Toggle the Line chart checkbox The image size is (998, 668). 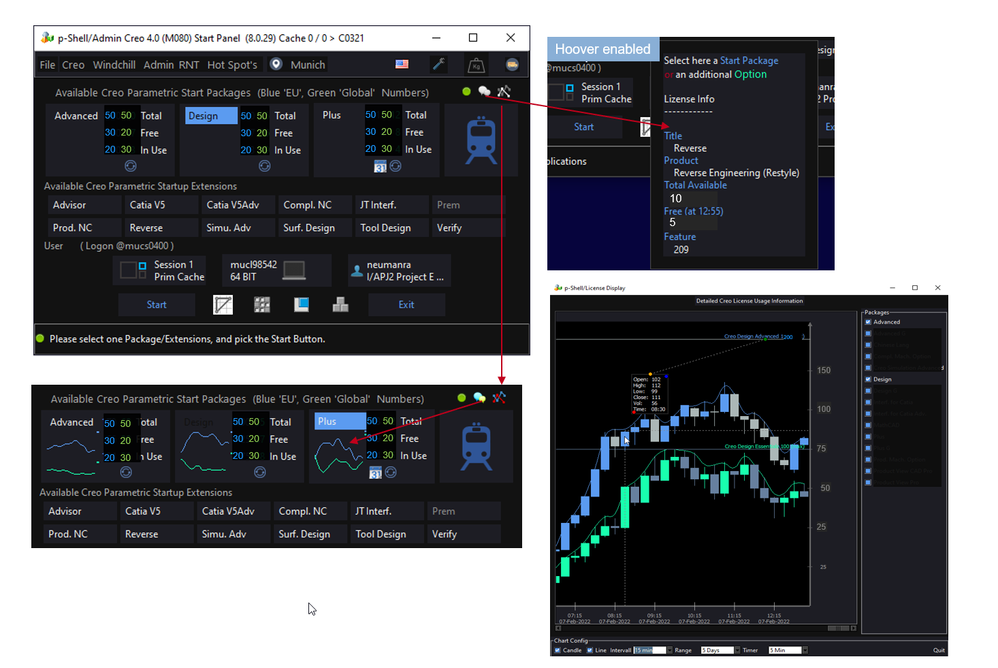tap(590, 650)
